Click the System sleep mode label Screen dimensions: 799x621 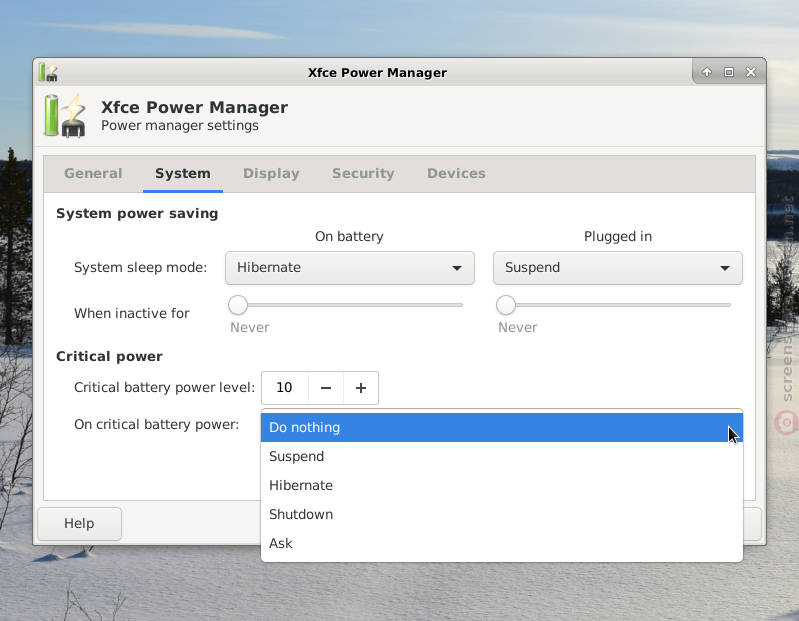pos(141,267)
